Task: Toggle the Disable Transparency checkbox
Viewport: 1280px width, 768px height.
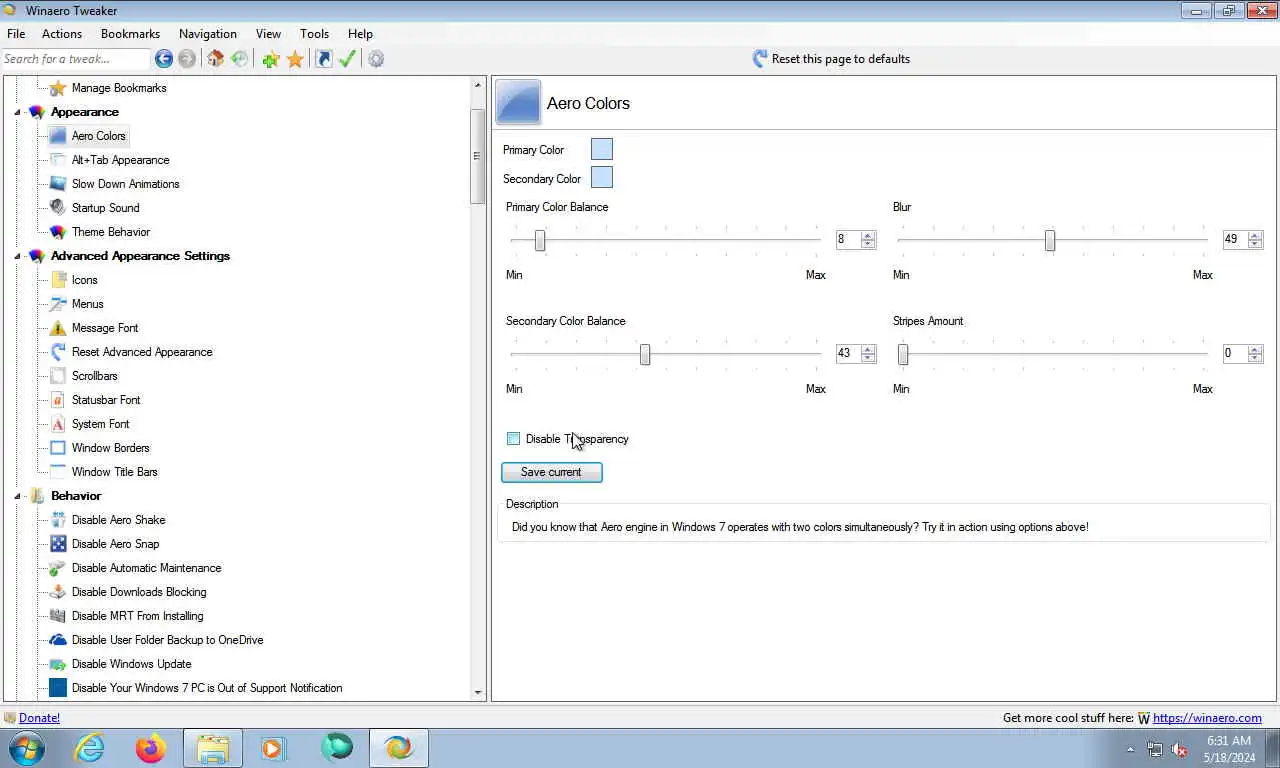Action: tap(514, 439)
